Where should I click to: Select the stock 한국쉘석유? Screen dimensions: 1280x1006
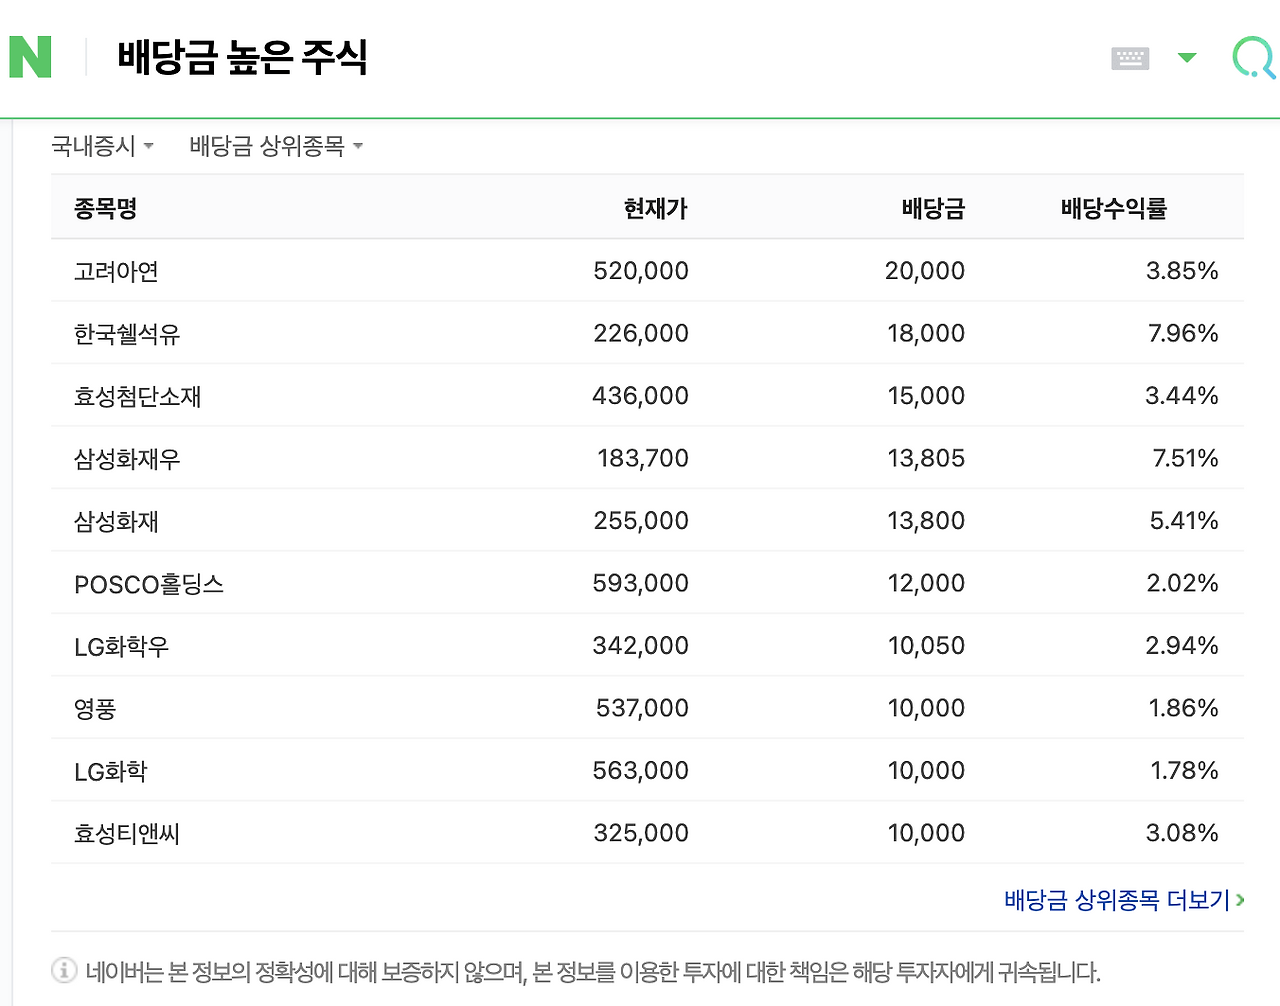point(127,334)
